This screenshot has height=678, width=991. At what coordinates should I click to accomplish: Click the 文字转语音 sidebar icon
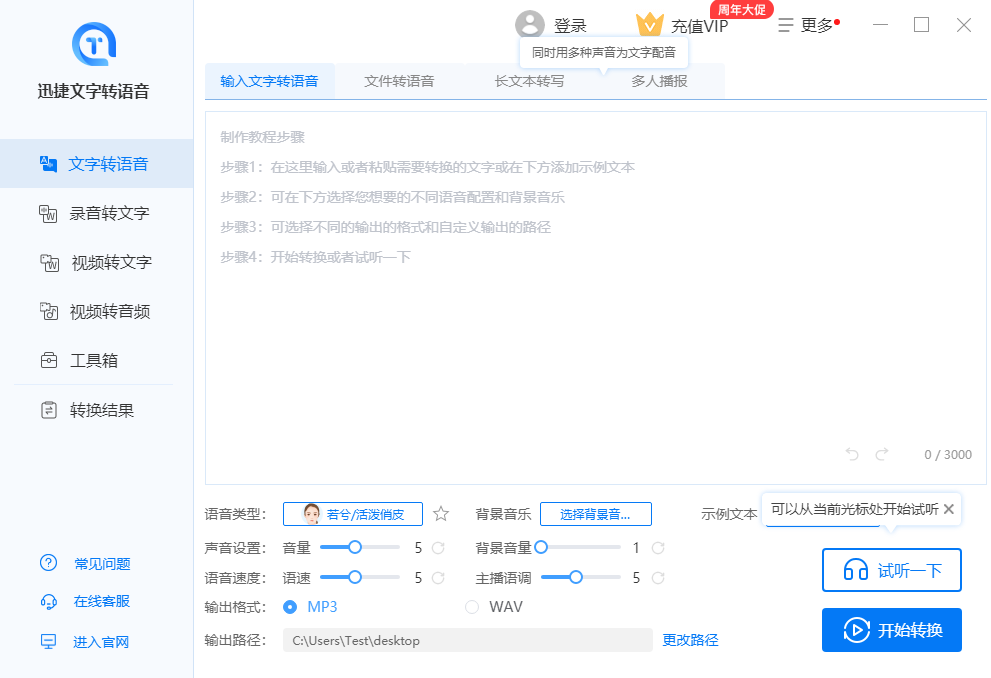pyautogui.click(x=49, y=164)
